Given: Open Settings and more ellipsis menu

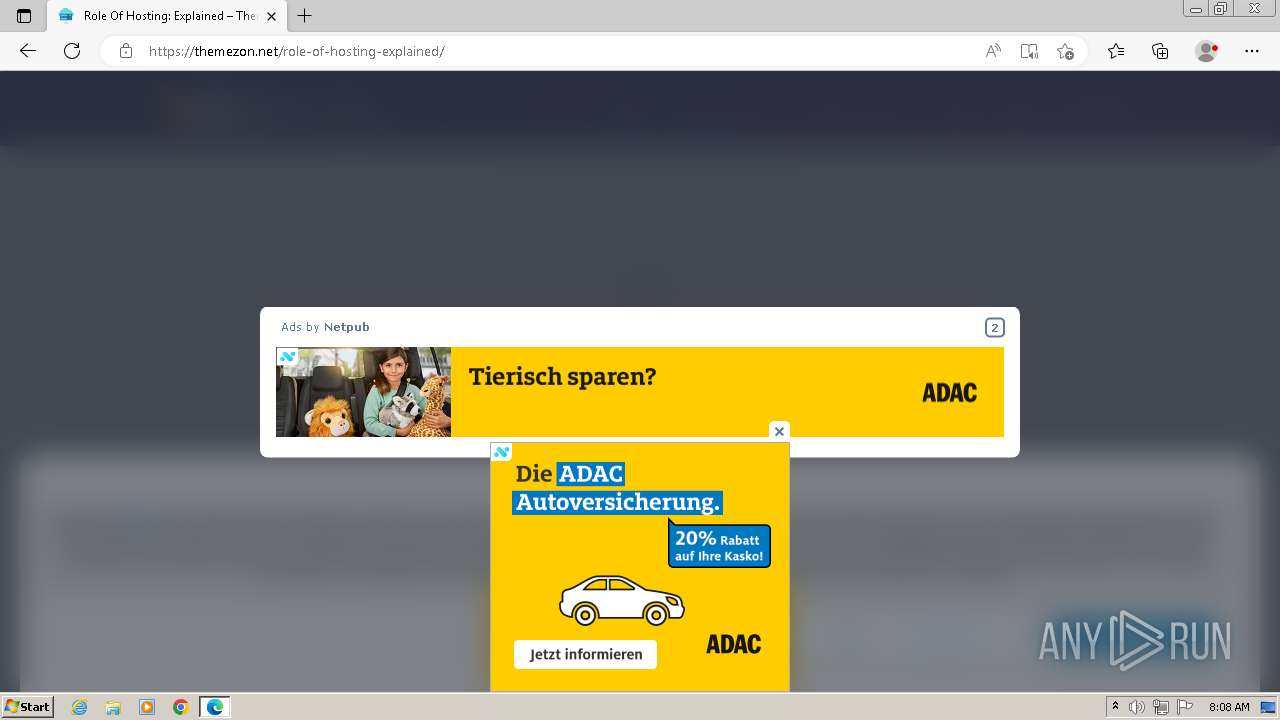Looking at the screenshot, I should tap(1252, 51).
